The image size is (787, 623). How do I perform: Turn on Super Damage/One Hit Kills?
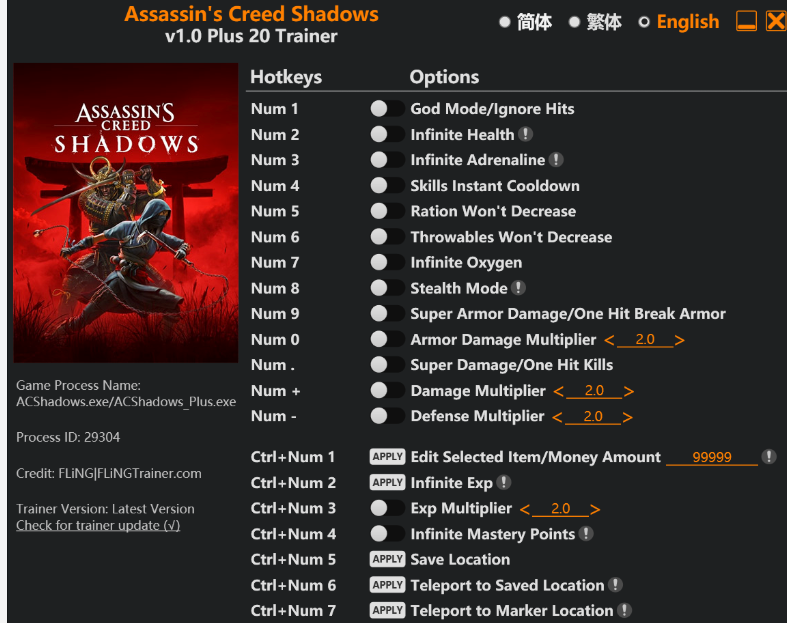click(387, 364)
